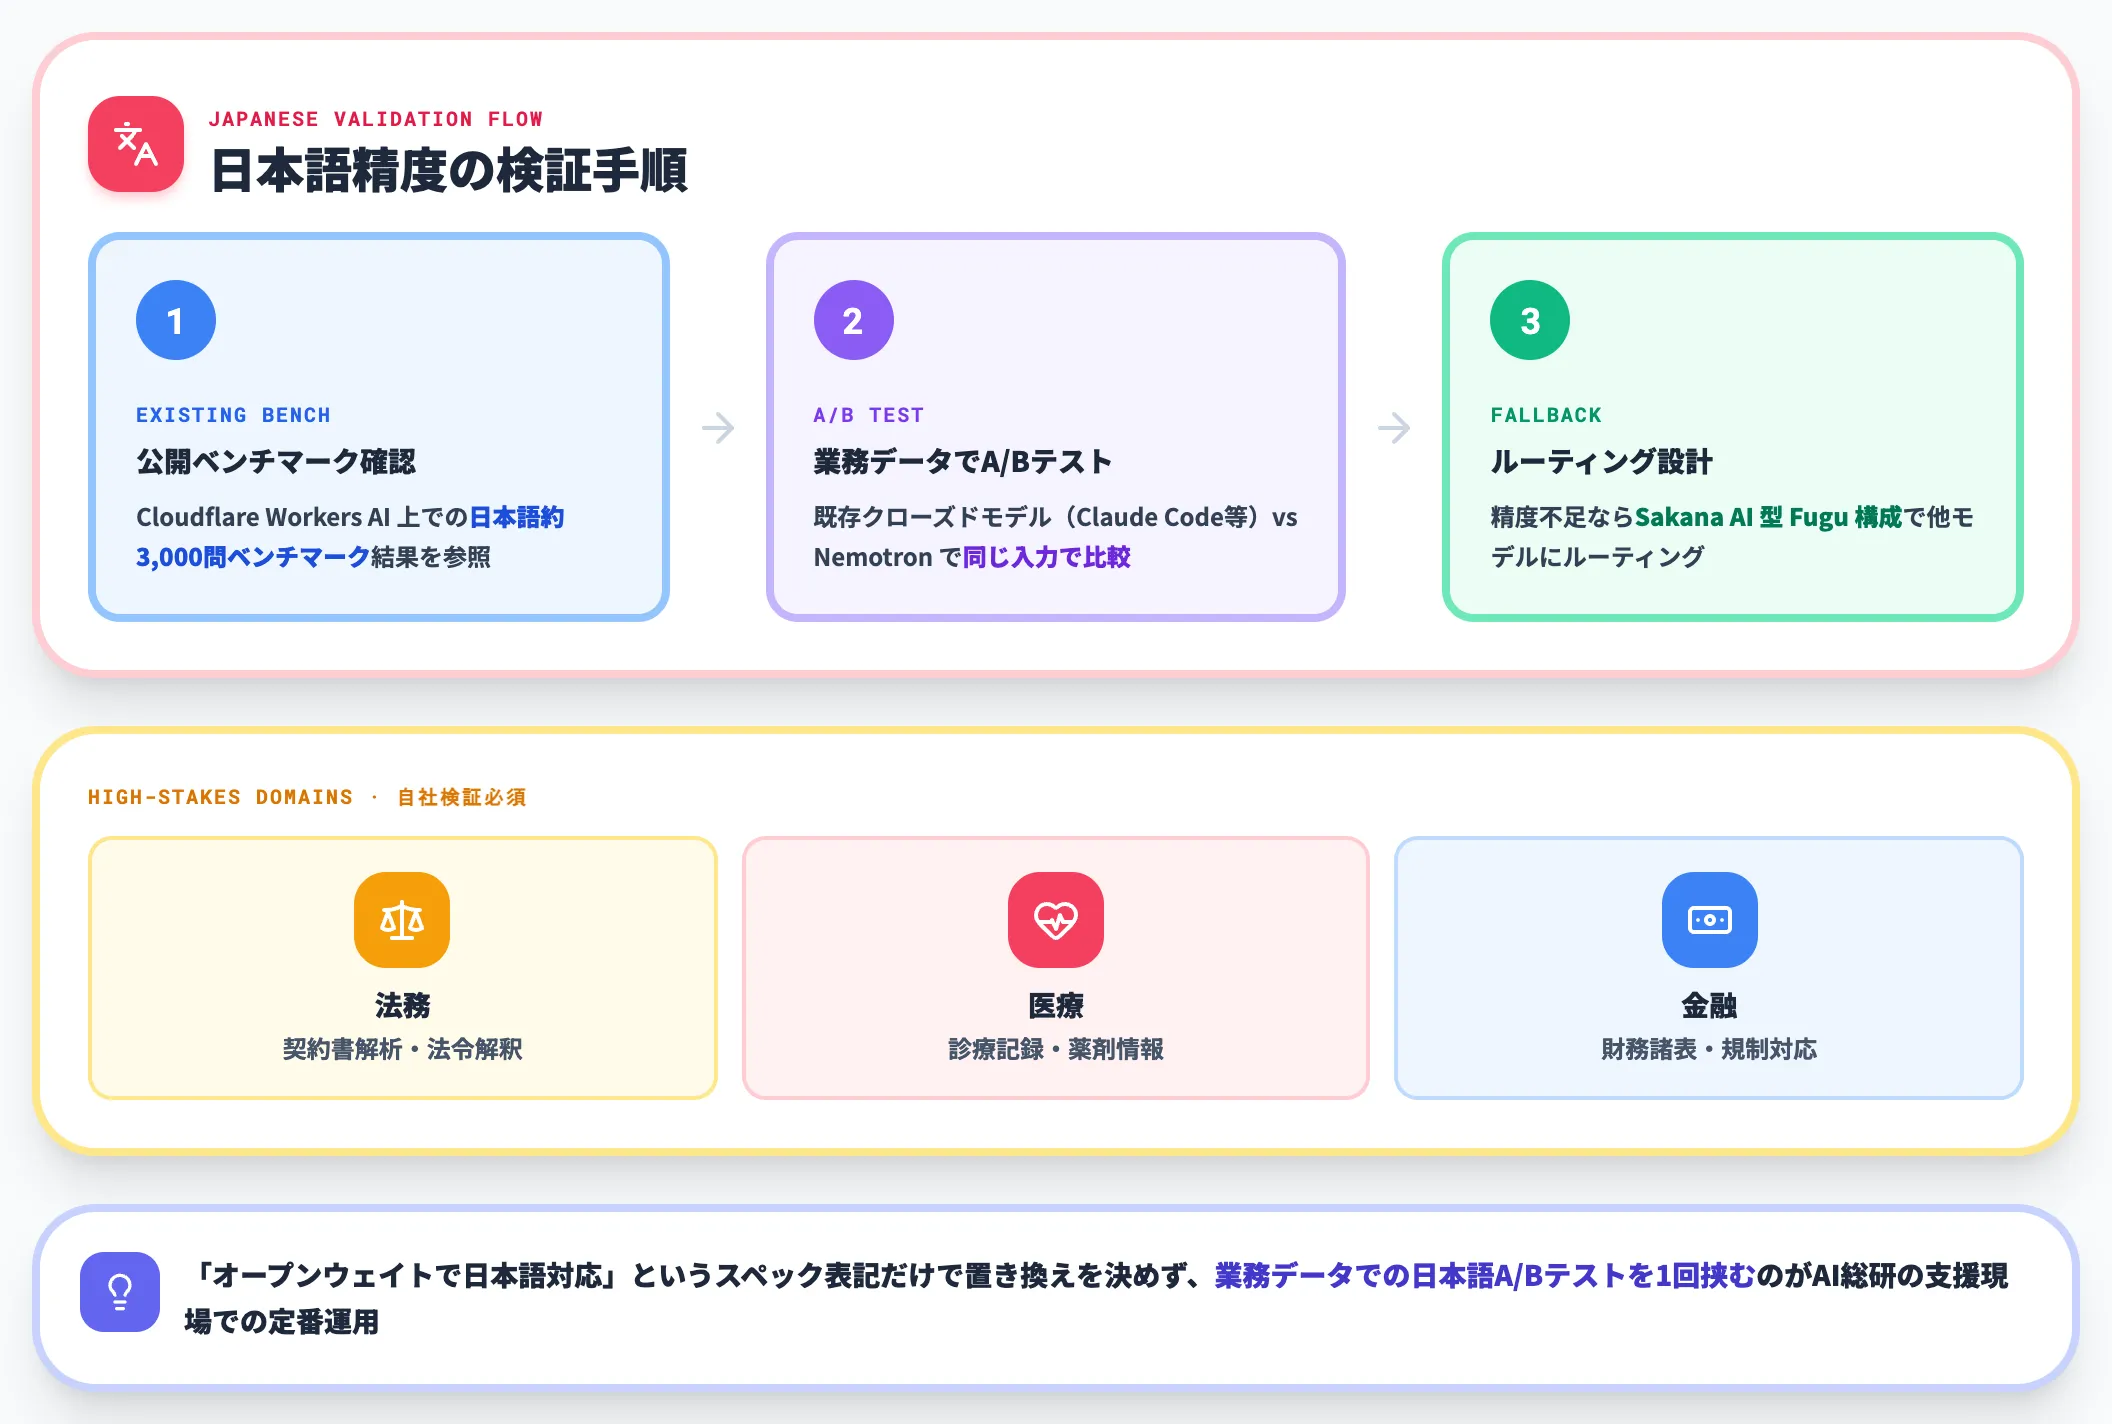Click the red heart pulse medical icon
Screen dimensions: 2112x1424
1056,920
